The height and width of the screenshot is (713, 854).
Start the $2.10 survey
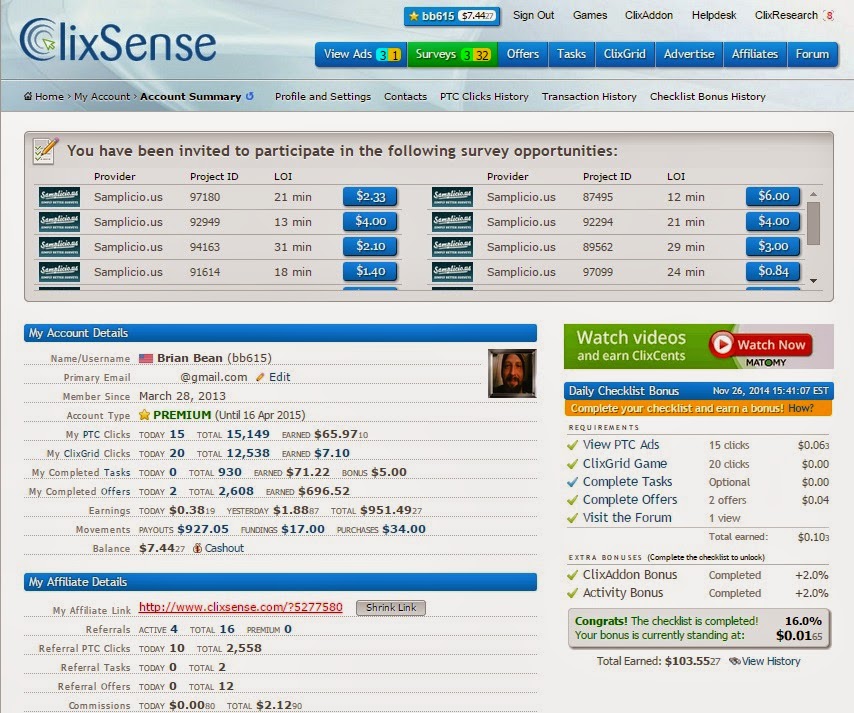(x=370, y=246)
